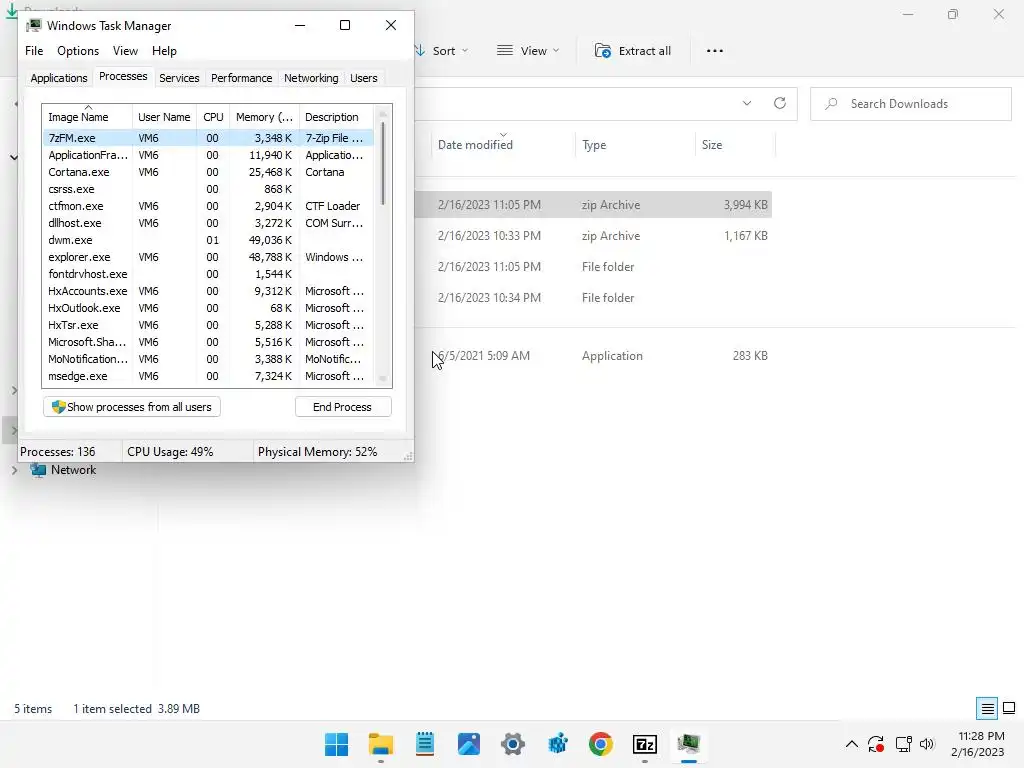Open the volume tray icon
This screenshot has height=768, width=1024.
pyautogui.click(x=927, y=744)
